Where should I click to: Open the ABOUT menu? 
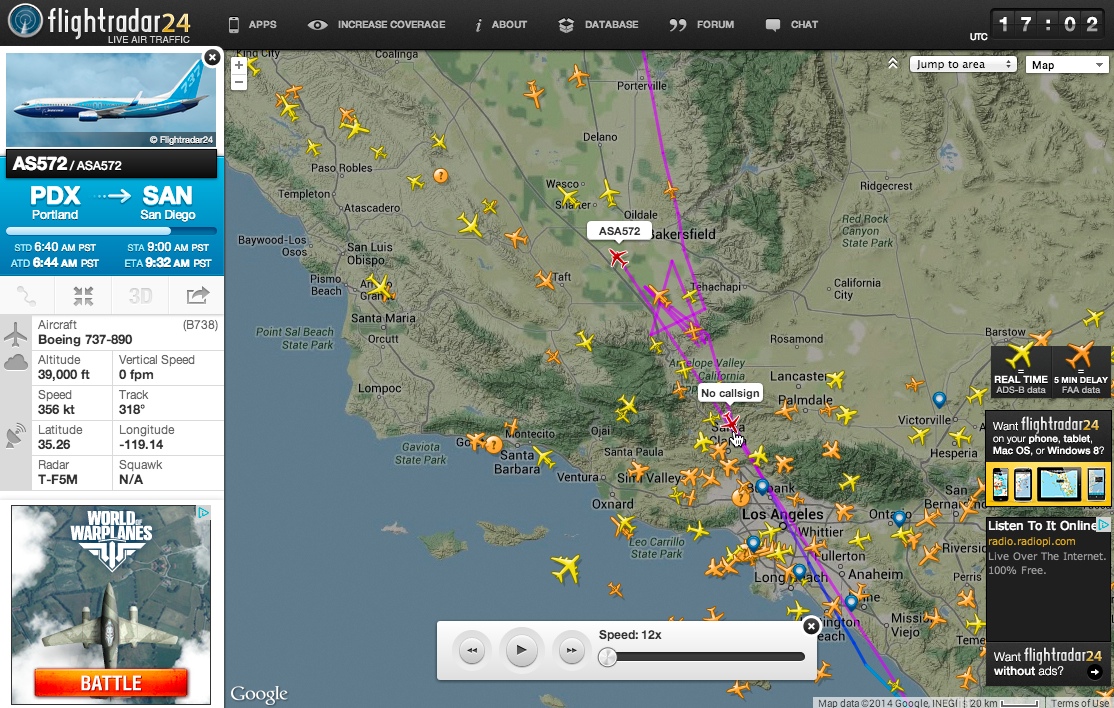(x=501, y=25)
